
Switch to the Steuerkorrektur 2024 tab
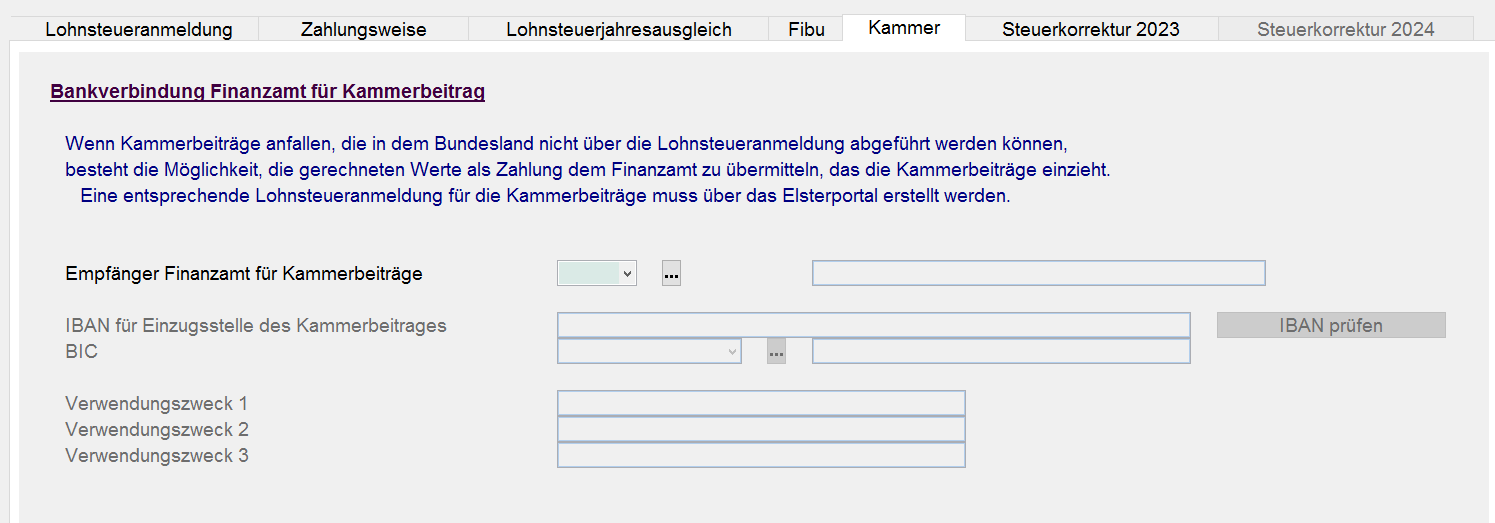1345,29
